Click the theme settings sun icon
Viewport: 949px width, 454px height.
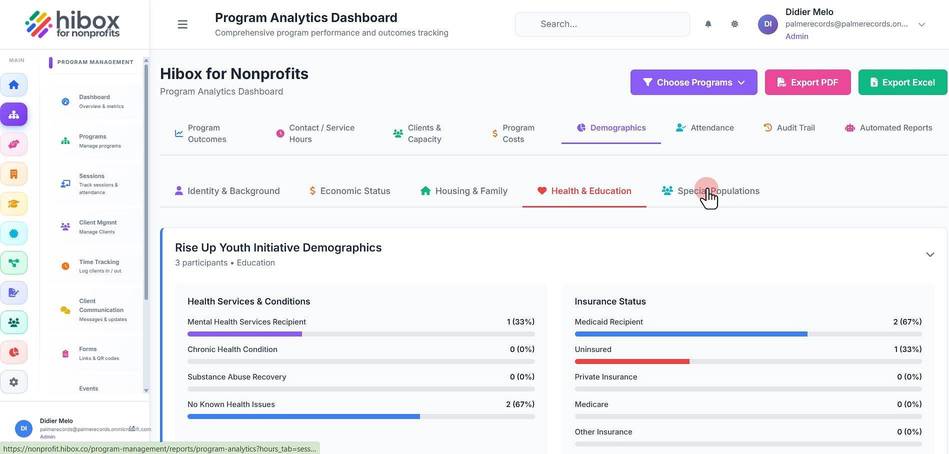[x=734, y=24]
